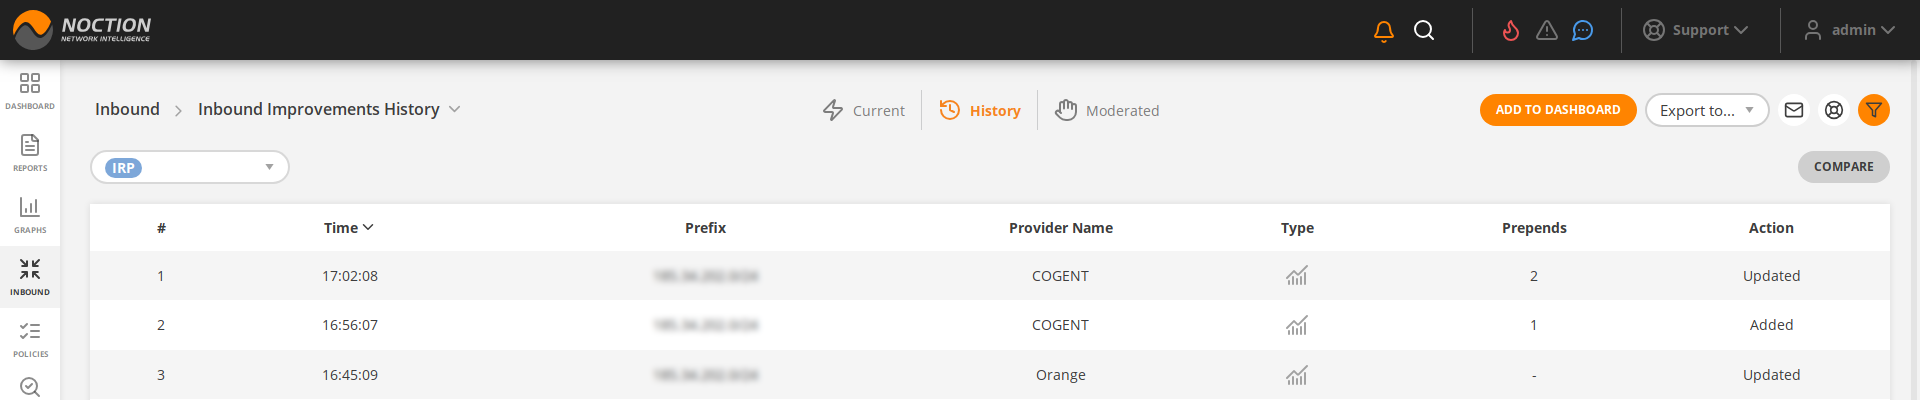This screenshot has width=1920, height=400.
Task: Switch to the Moderated tab
Action: 1108,110
